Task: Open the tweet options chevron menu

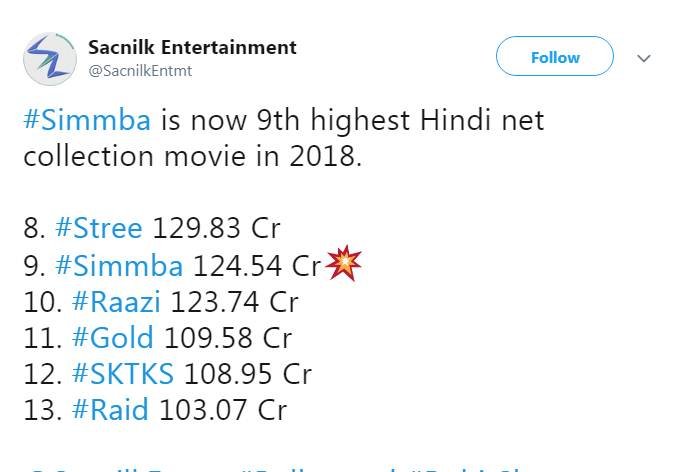Action: [x=644, y=58]
